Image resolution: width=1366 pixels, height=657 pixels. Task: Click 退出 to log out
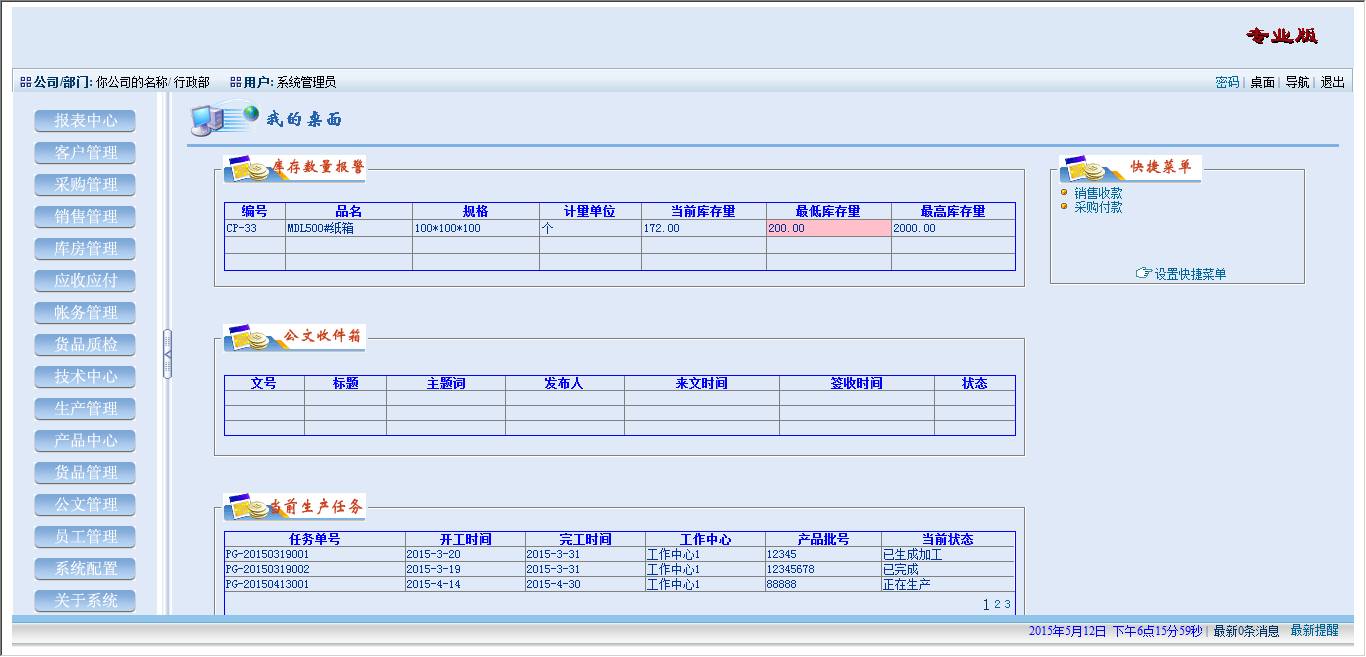tap(1332, 82)
